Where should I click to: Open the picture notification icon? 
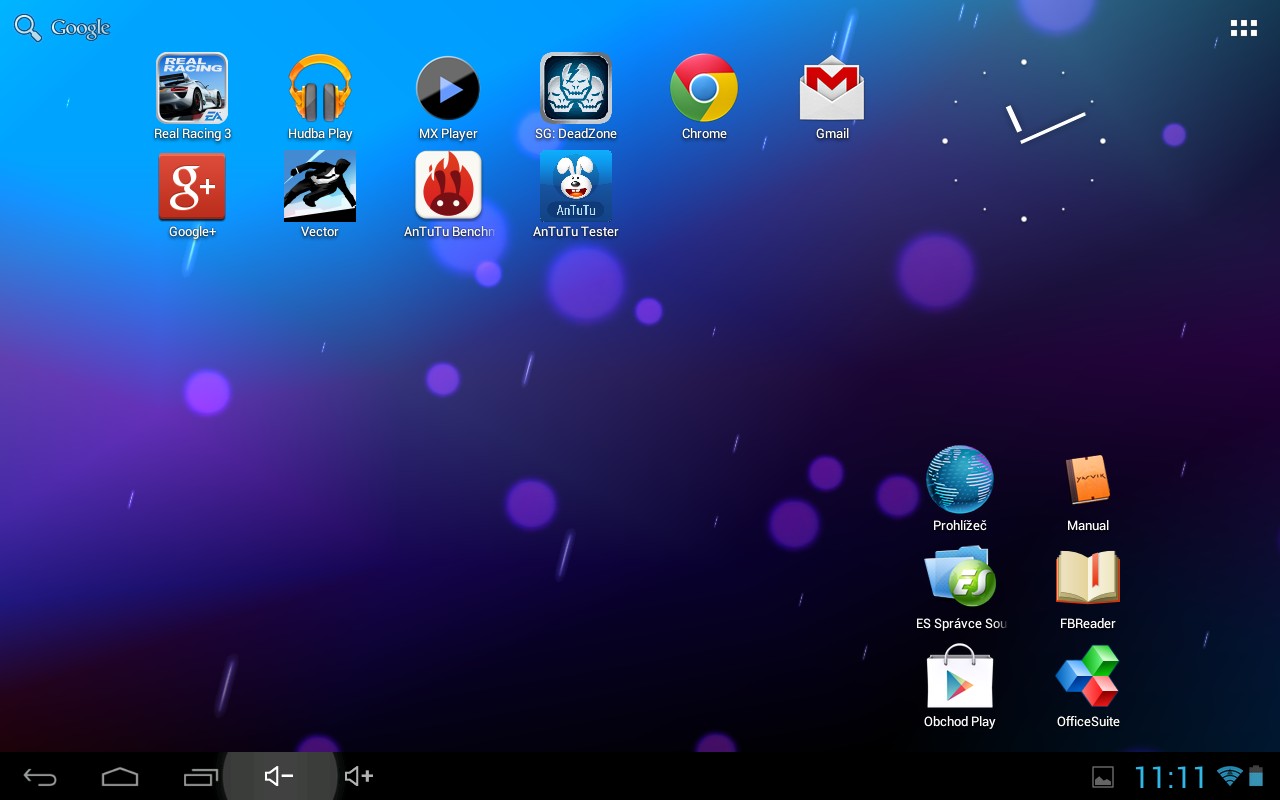[x=1102, y=777]
